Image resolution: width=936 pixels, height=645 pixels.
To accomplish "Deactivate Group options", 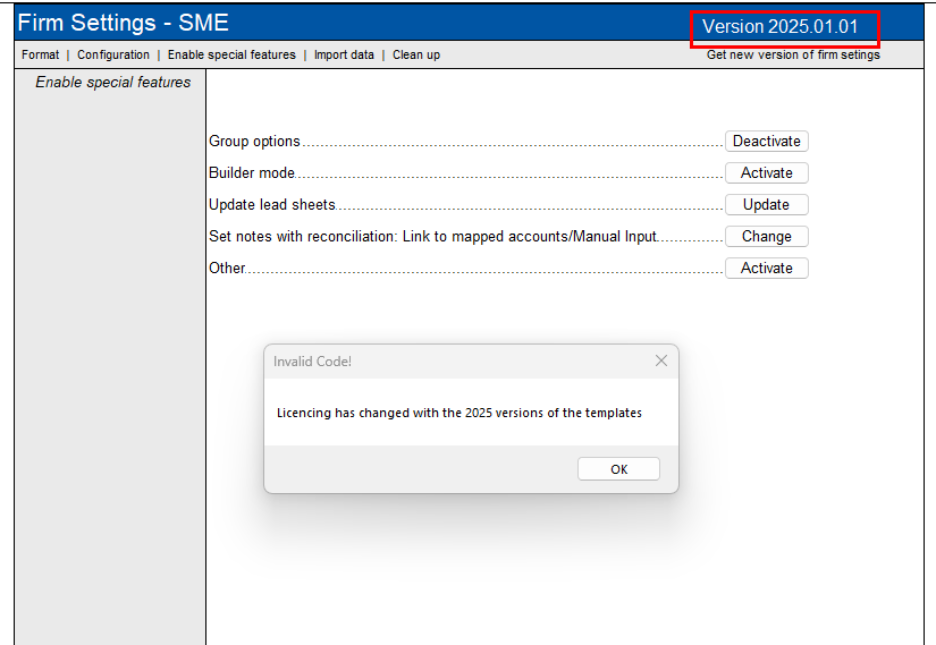I will (x=766, y=141).
